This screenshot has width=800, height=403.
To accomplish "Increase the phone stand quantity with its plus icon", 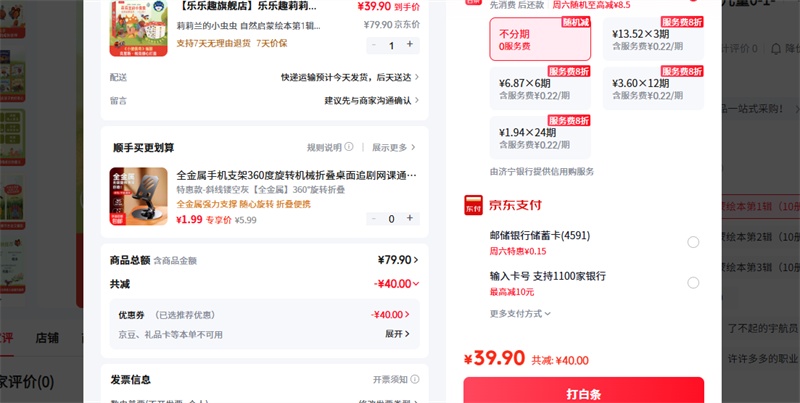I will [x=410, y=218].
